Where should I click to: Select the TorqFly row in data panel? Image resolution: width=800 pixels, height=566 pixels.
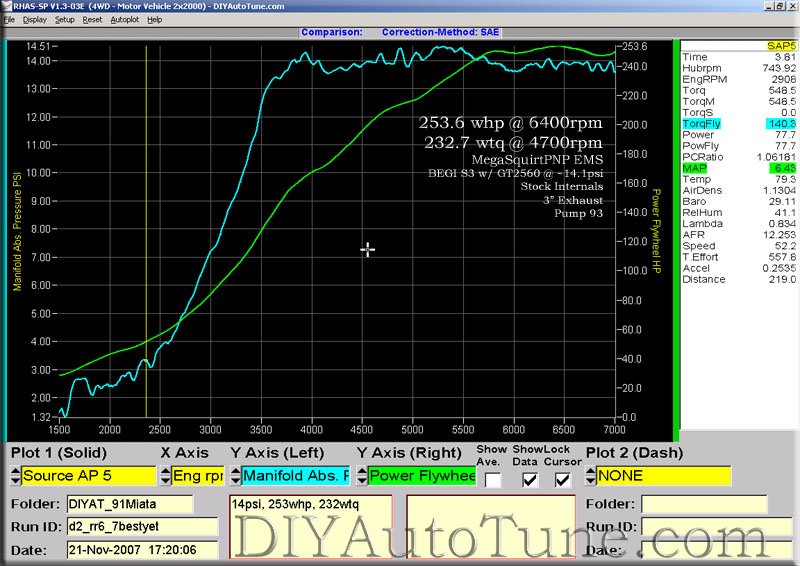tap(739, 124)
